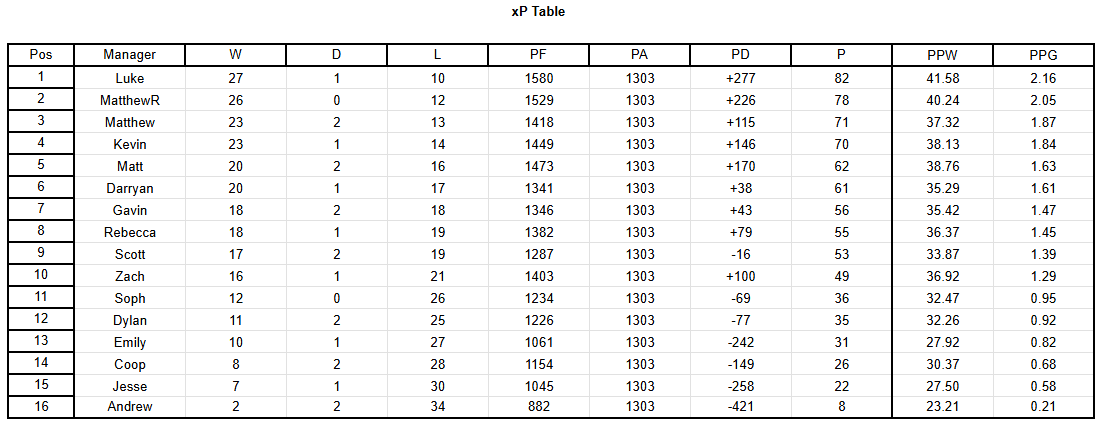Select the PD column header
The height and width of the screenshot is (422, 1097).
[741, 55]
